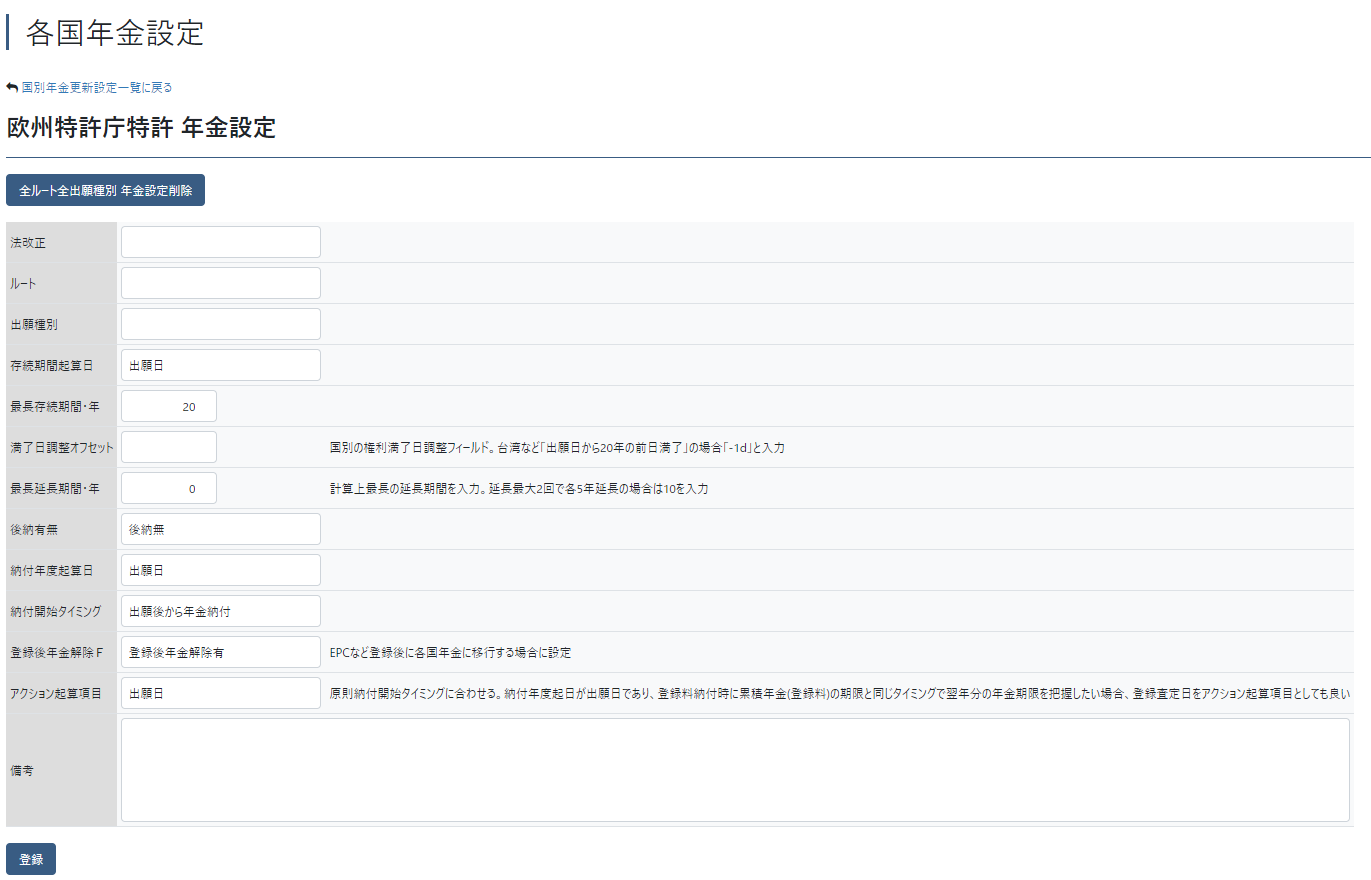
Task: Click the 各国年金設定 page title
Action: click(x=115, y=33)
